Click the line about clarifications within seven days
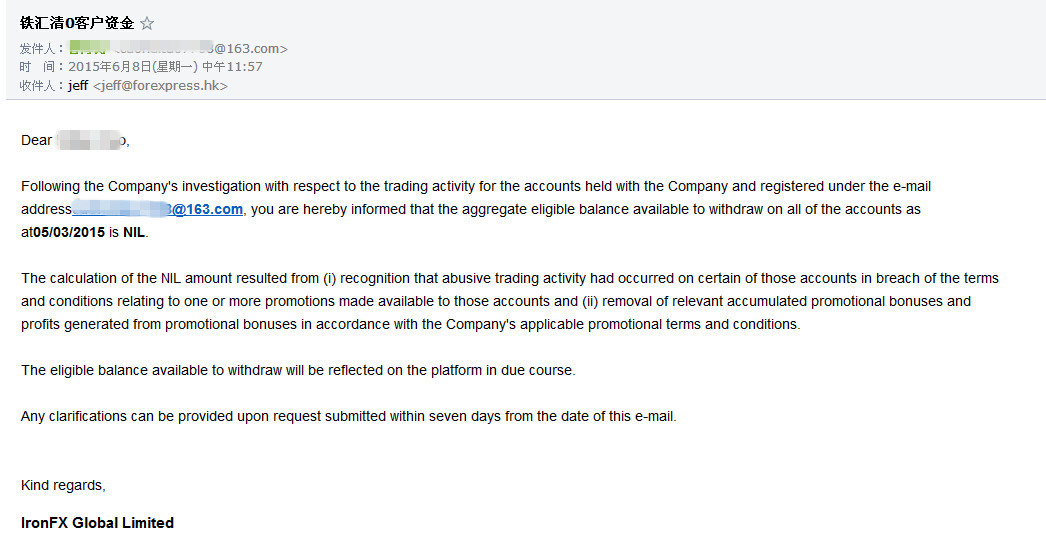The image size is (1046, 536). (348, 416)
